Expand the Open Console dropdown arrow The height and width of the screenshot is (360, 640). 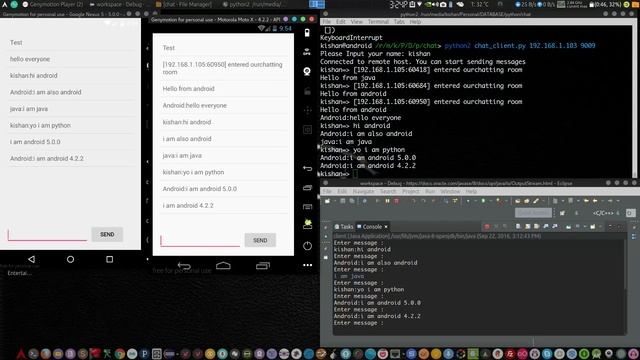click(599, 227)
